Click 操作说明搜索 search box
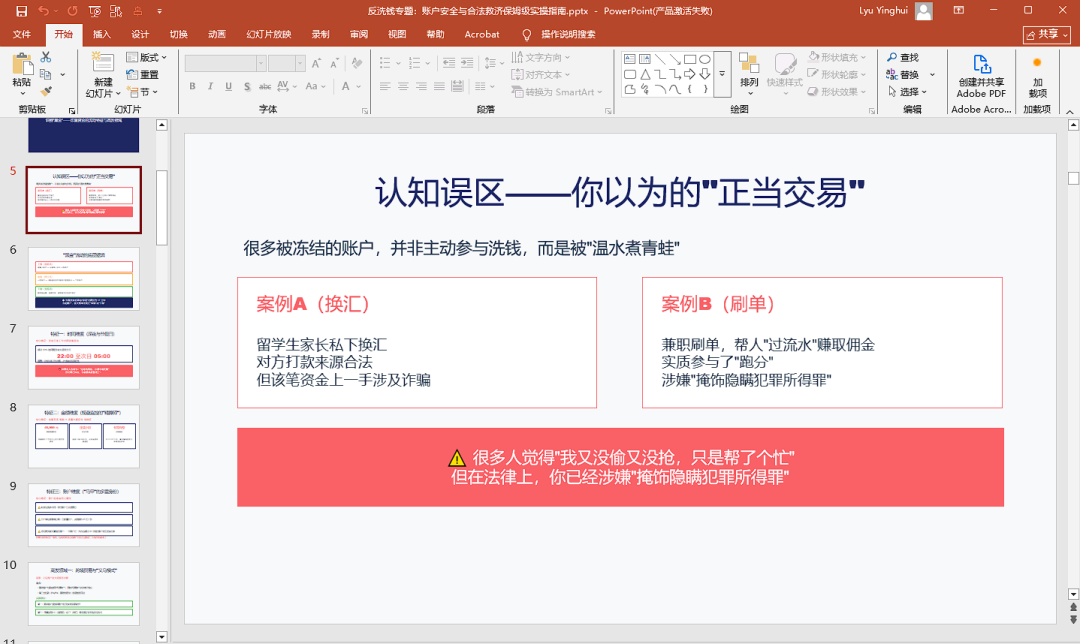This screenshot has width=1080, height=644. [568, 34]
